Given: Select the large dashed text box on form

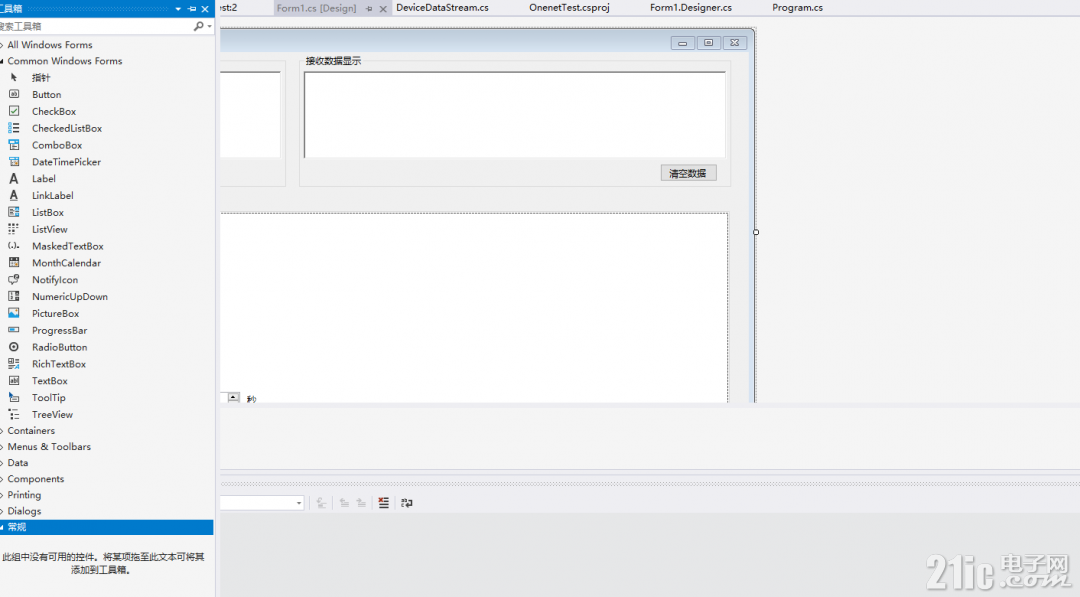Looking at the screenshot, I should click(474, 307).
